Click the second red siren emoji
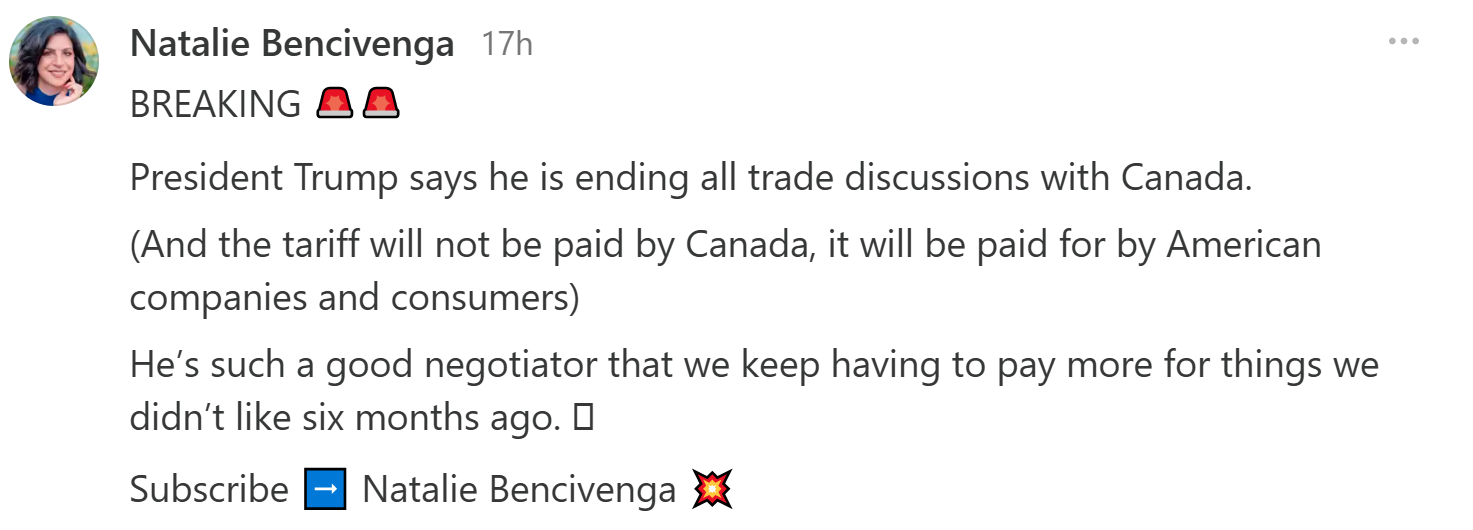This screenshot has height=530, width=1473. [x=381, y=103]
